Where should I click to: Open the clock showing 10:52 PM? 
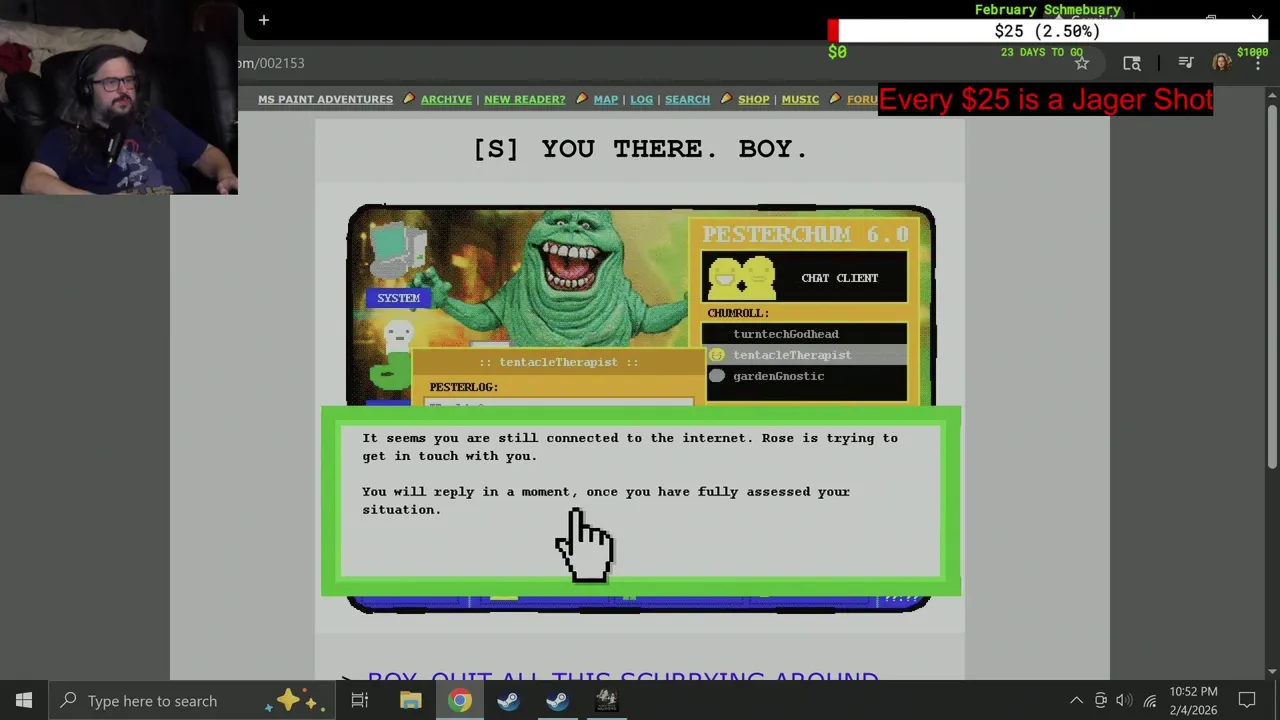click(x=1193, y=701)
